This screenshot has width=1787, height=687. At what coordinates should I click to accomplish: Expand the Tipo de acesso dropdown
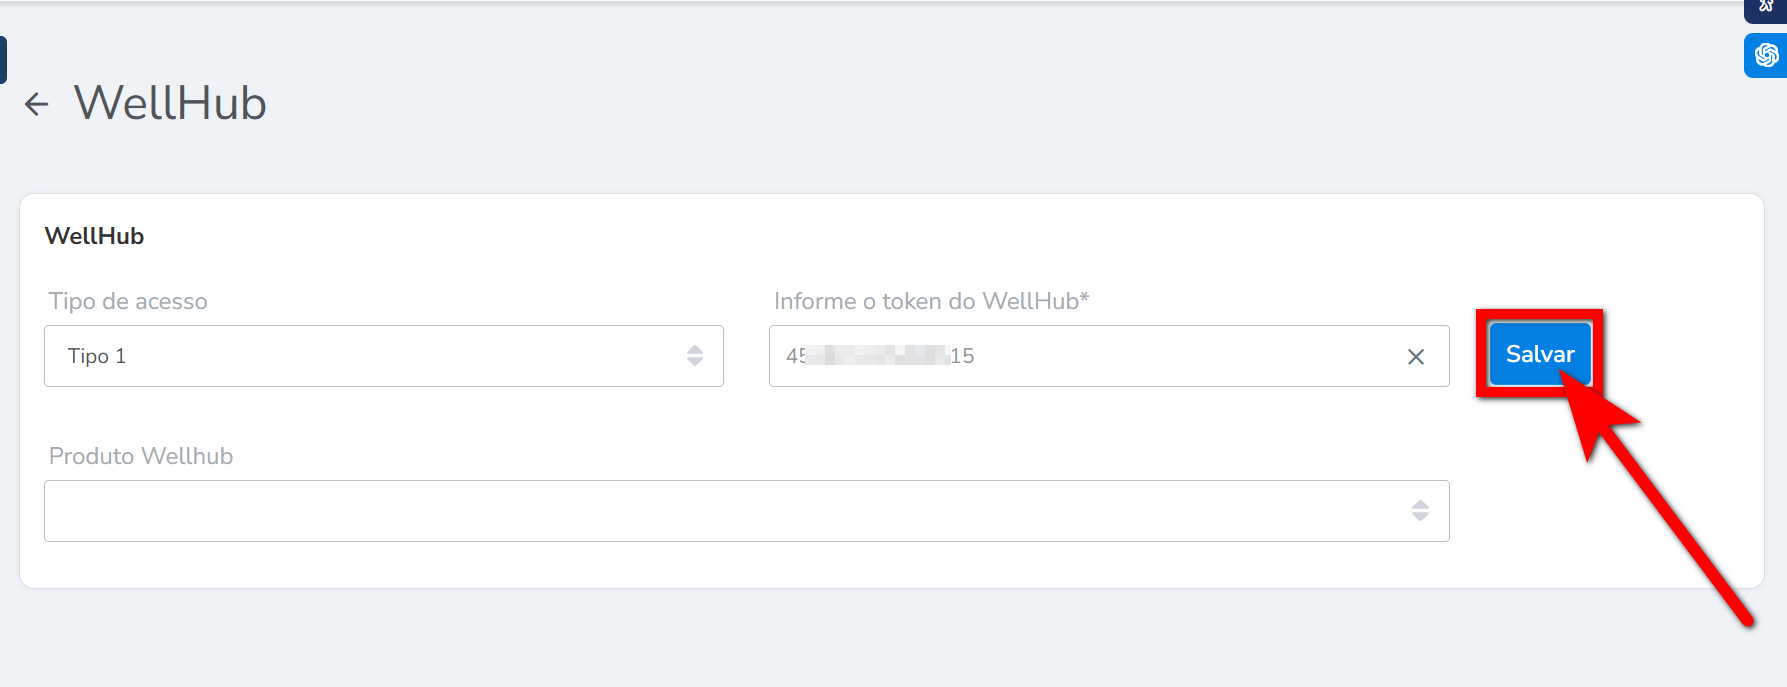pos(383,356)
